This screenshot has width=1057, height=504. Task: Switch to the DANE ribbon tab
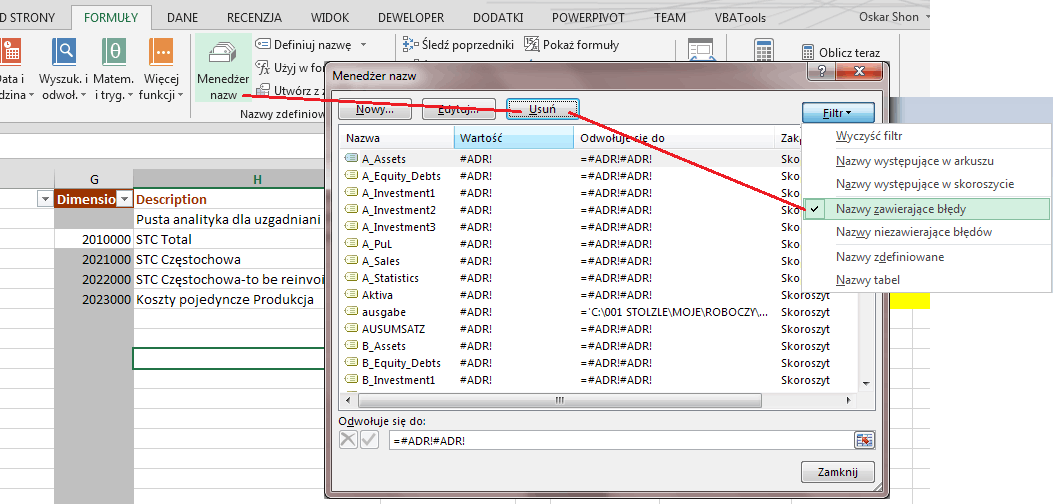pos(183,18)
